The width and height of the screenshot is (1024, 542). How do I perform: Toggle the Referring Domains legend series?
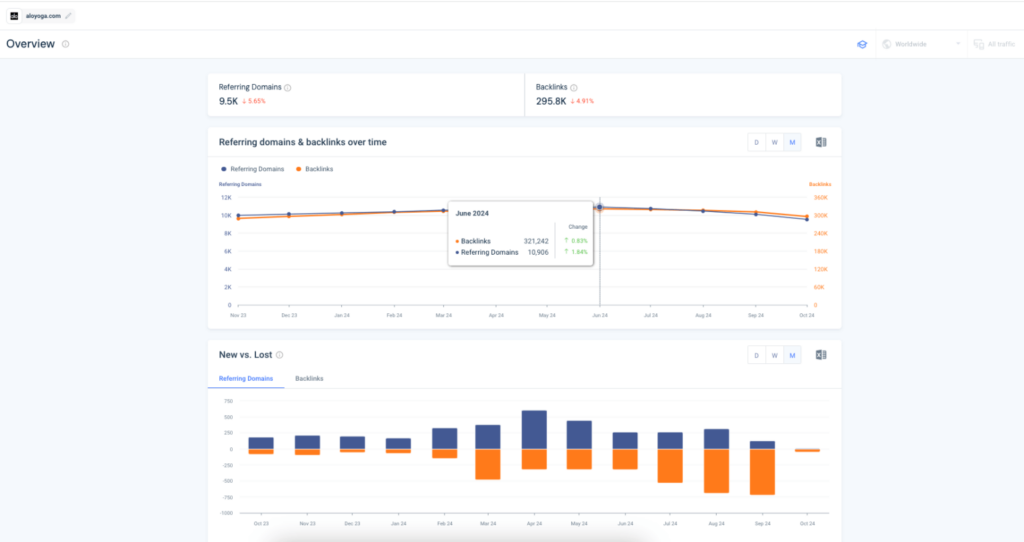coord(254,169)
